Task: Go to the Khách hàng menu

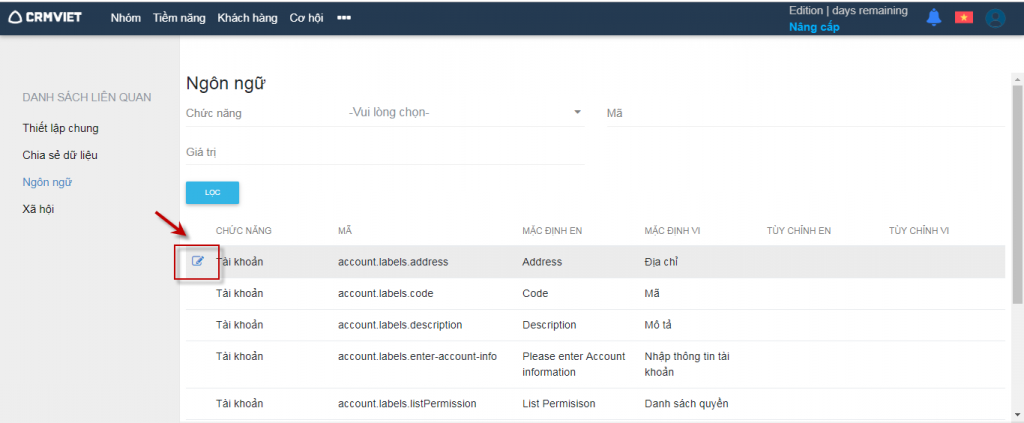Action: (x=249, y=18)
